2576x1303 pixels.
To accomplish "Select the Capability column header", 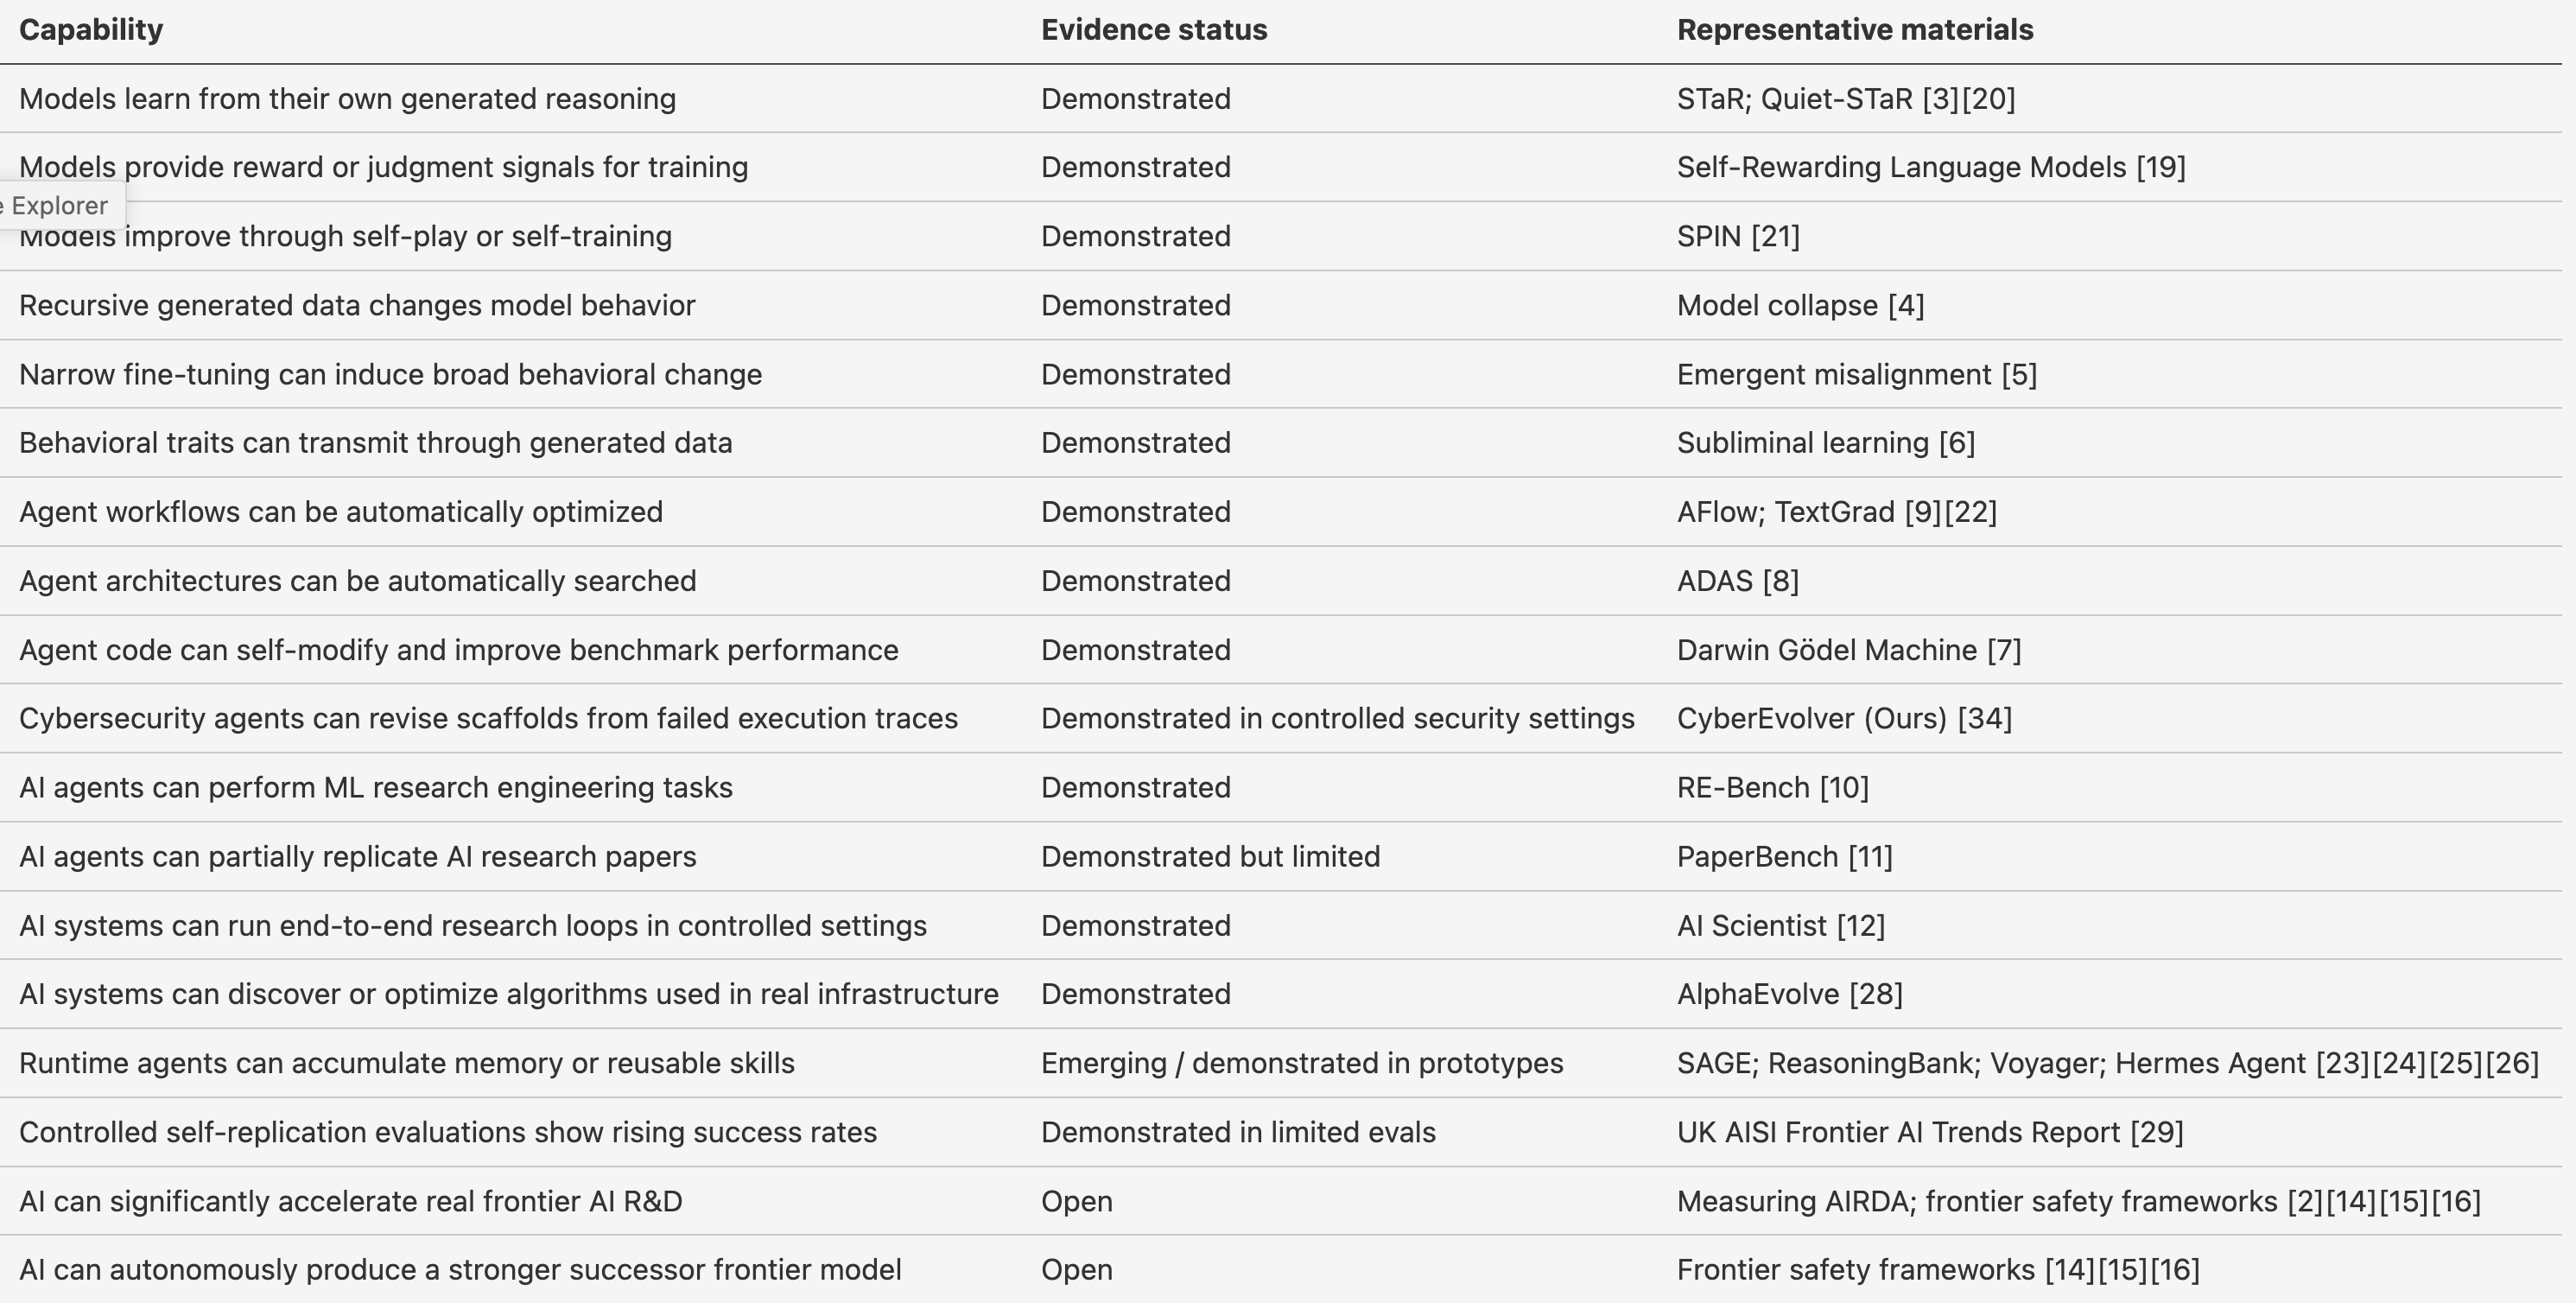I will 91,30.
